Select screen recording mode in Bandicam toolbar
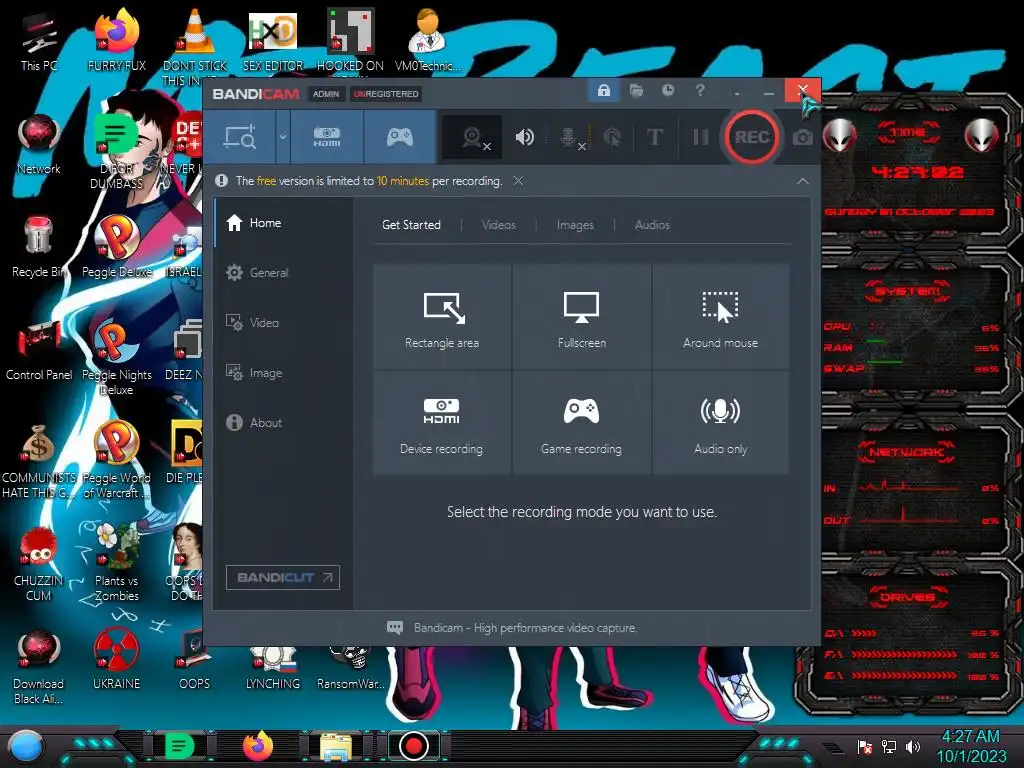The height and width of the screenshot is (768, 1024). click(x=240, y=137)
